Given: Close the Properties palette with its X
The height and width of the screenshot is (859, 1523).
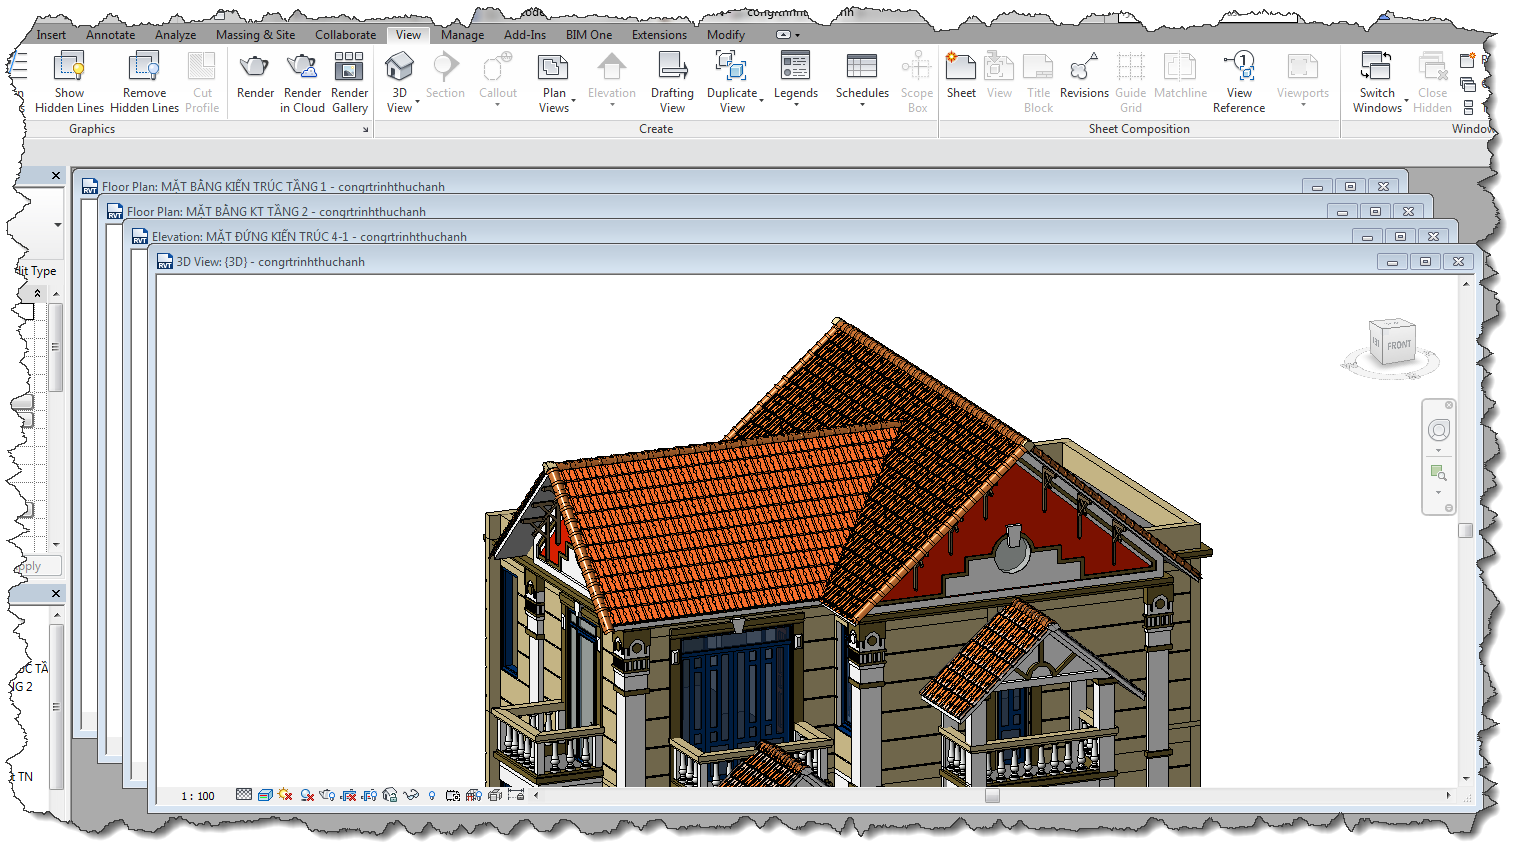Looking at the screenshot, I should point(56,175).
